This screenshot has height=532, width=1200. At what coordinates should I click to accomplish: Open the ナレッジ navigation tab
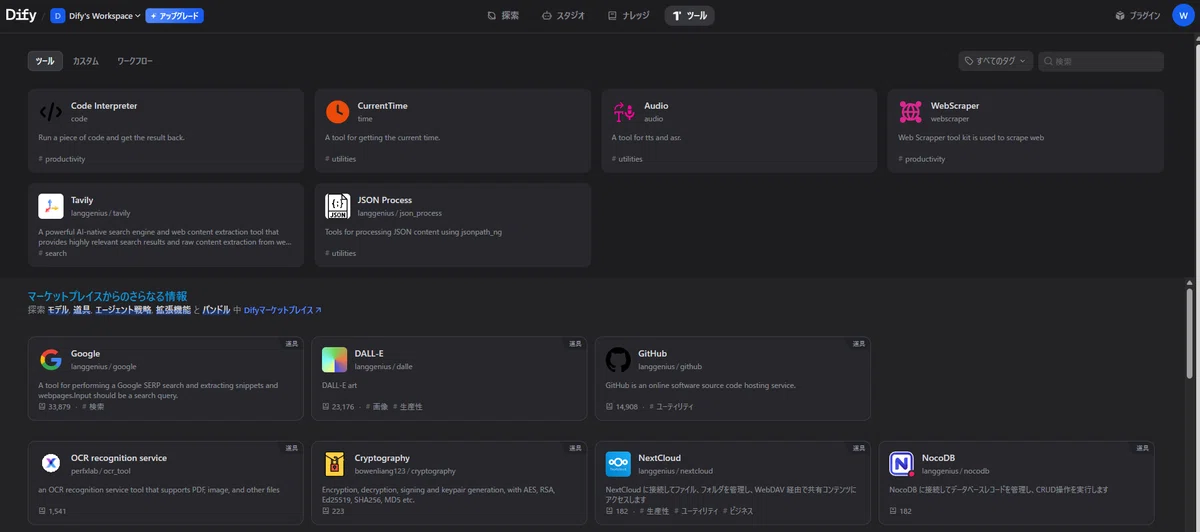tap(628, 16)
